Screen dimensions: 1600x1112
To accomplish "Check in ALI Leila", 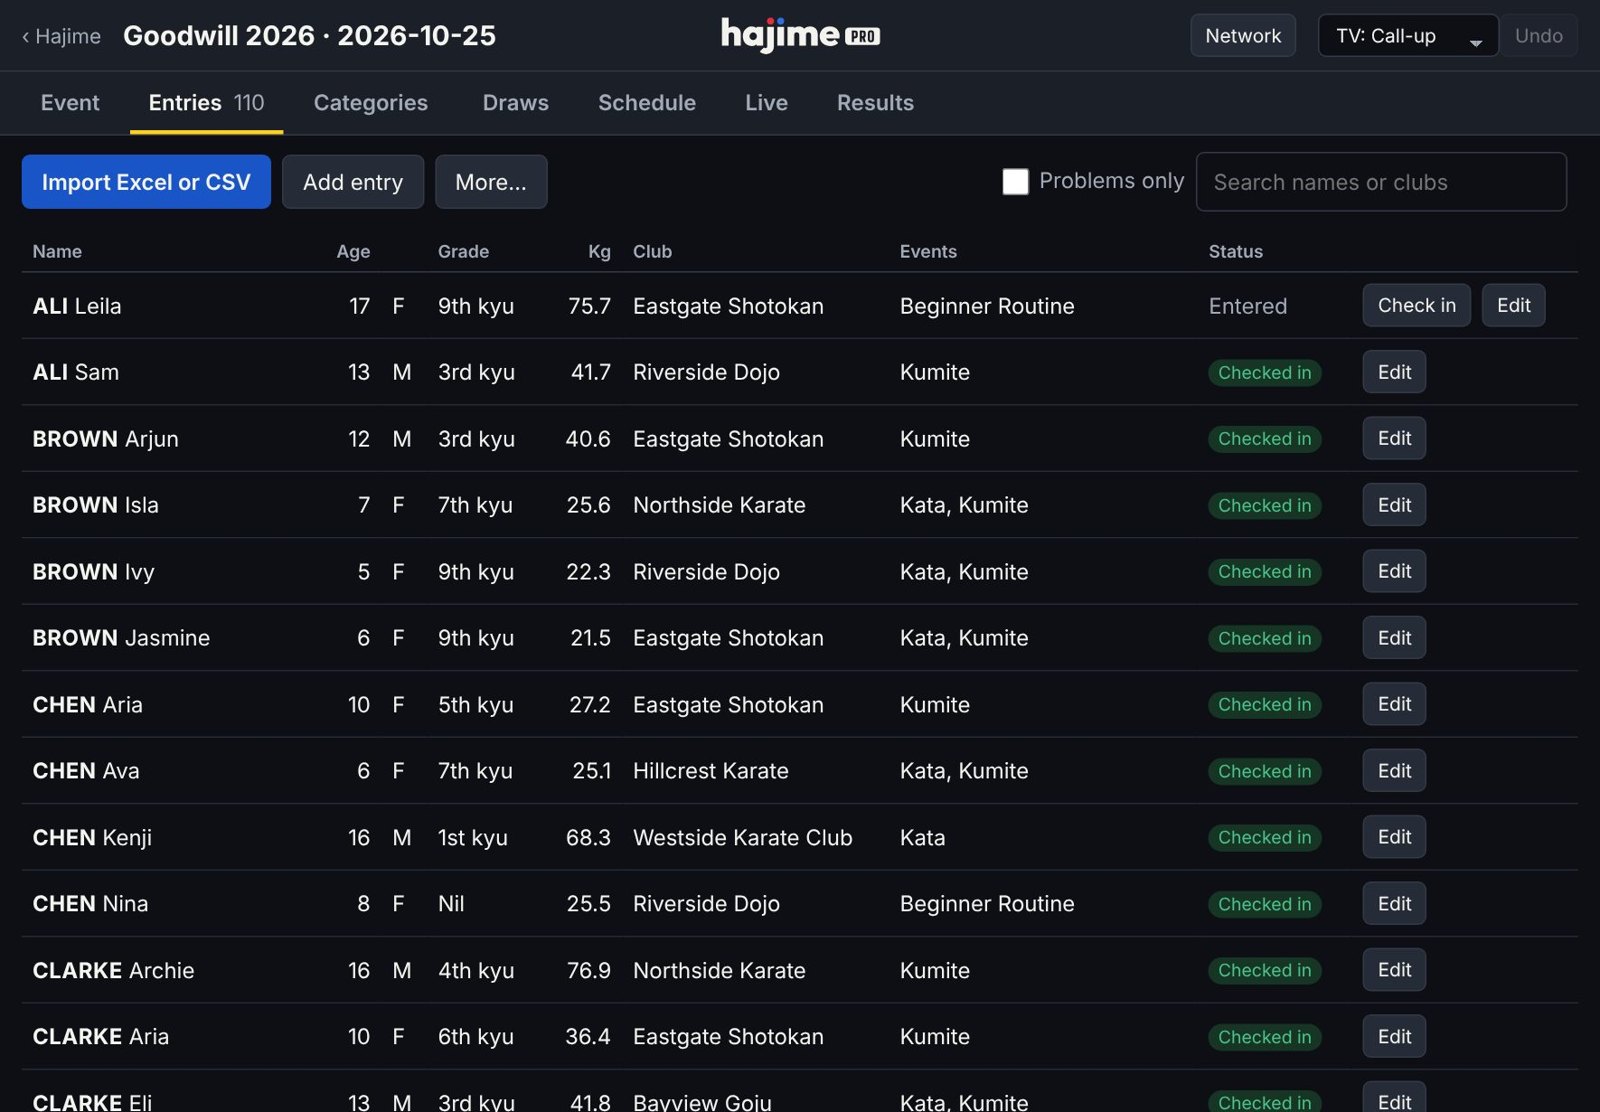I will [1416, 306].
